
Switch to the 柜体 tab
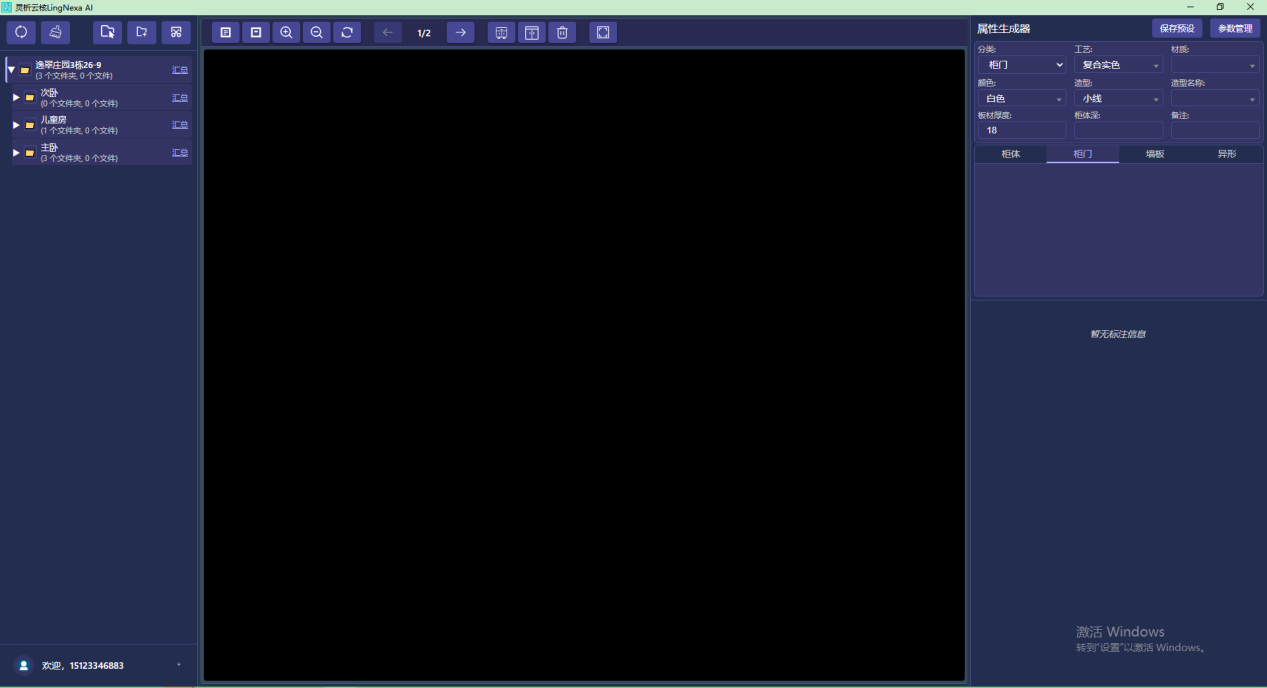point(1011,154)
